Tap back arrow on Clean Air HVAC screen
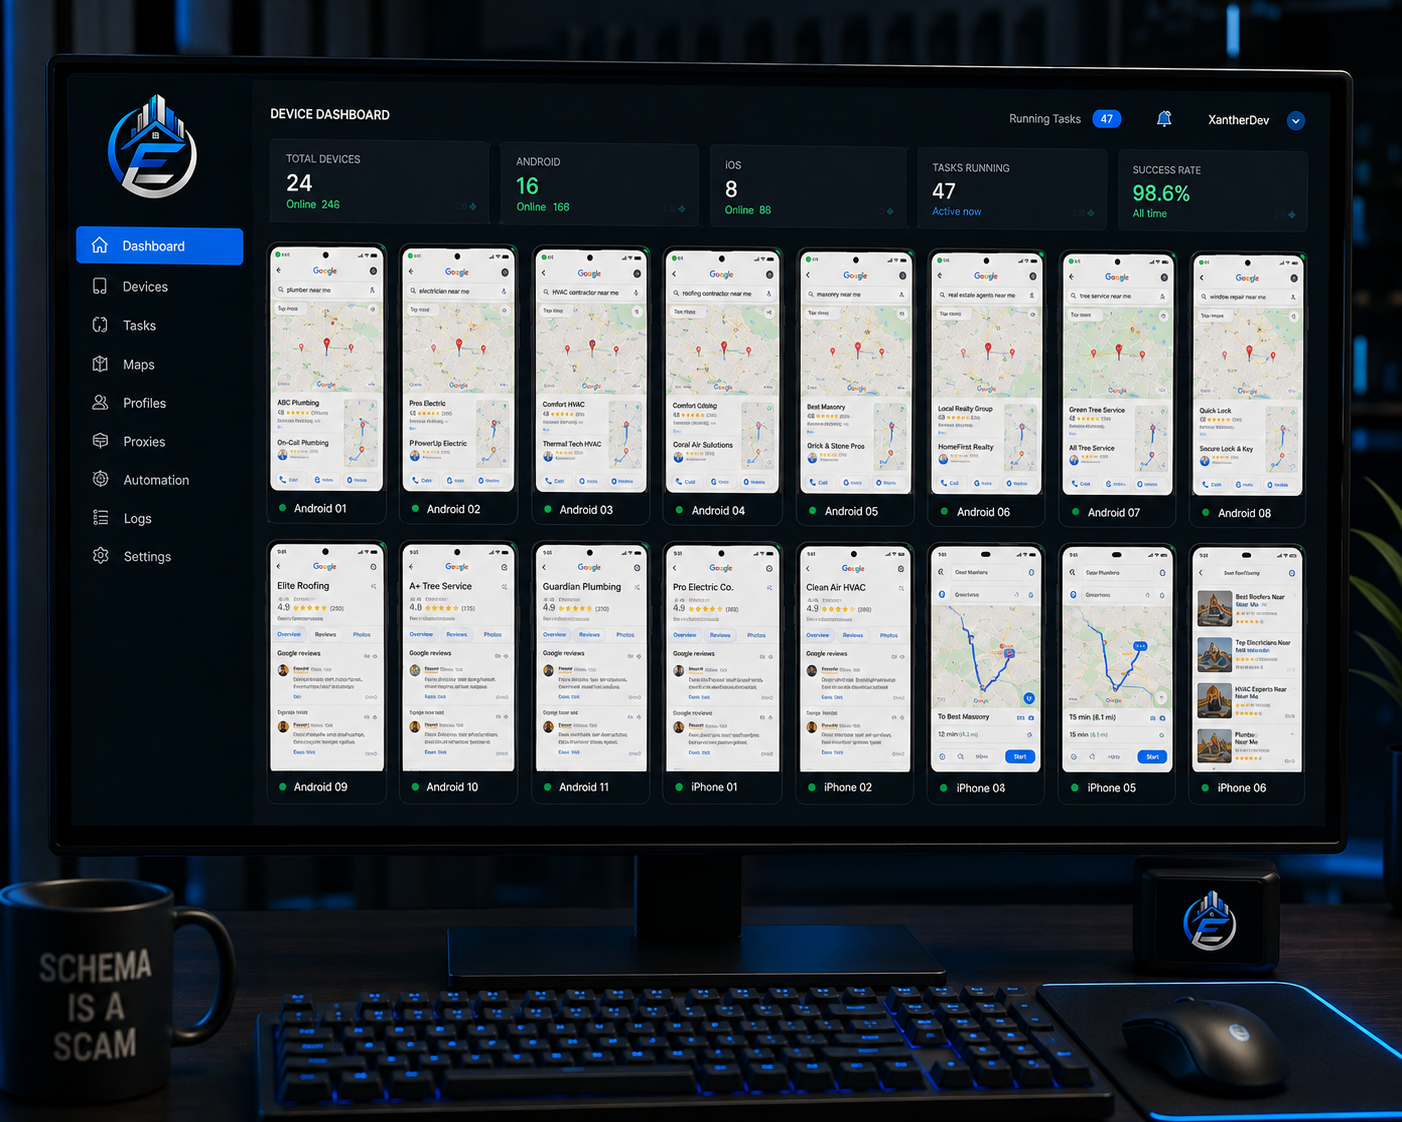 tap(808, 568)
